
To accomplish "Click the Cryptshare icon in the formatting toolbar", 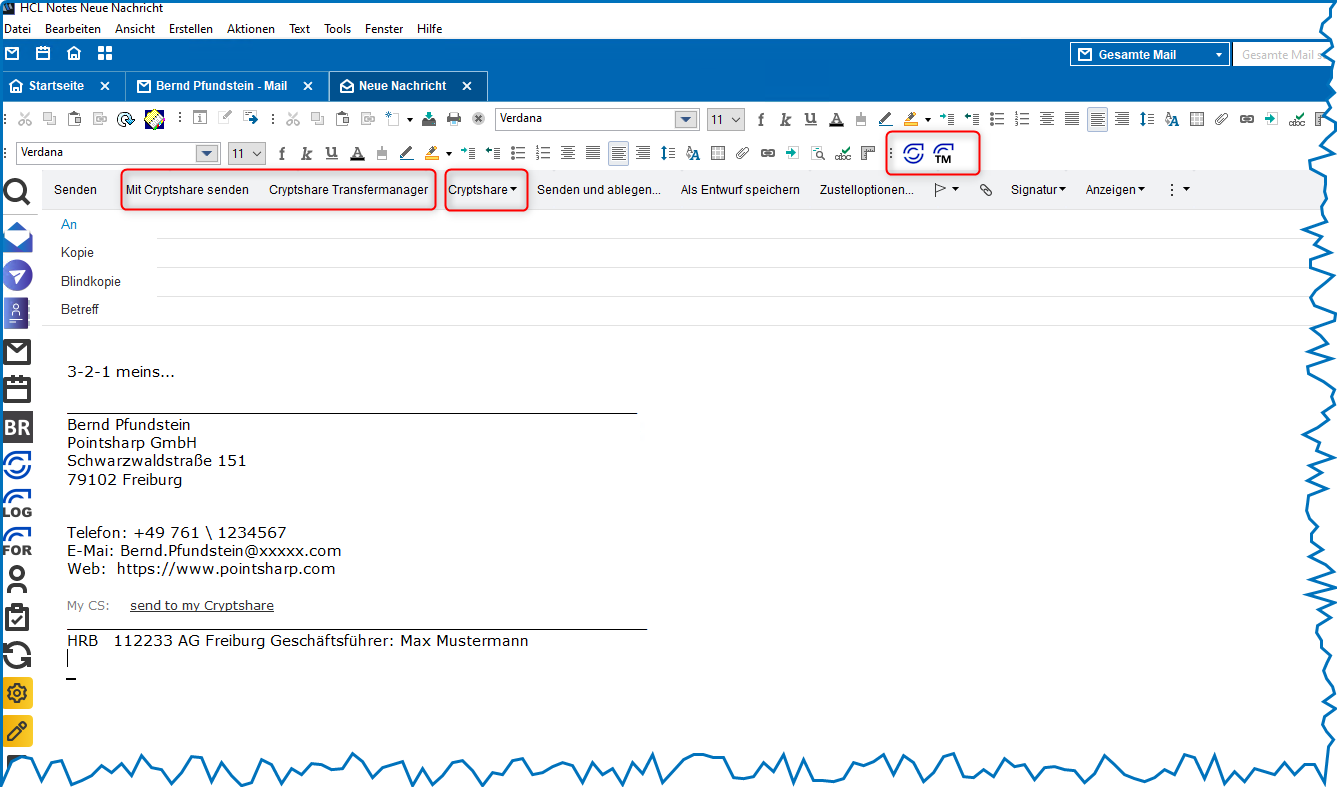I will click(913, 154).
